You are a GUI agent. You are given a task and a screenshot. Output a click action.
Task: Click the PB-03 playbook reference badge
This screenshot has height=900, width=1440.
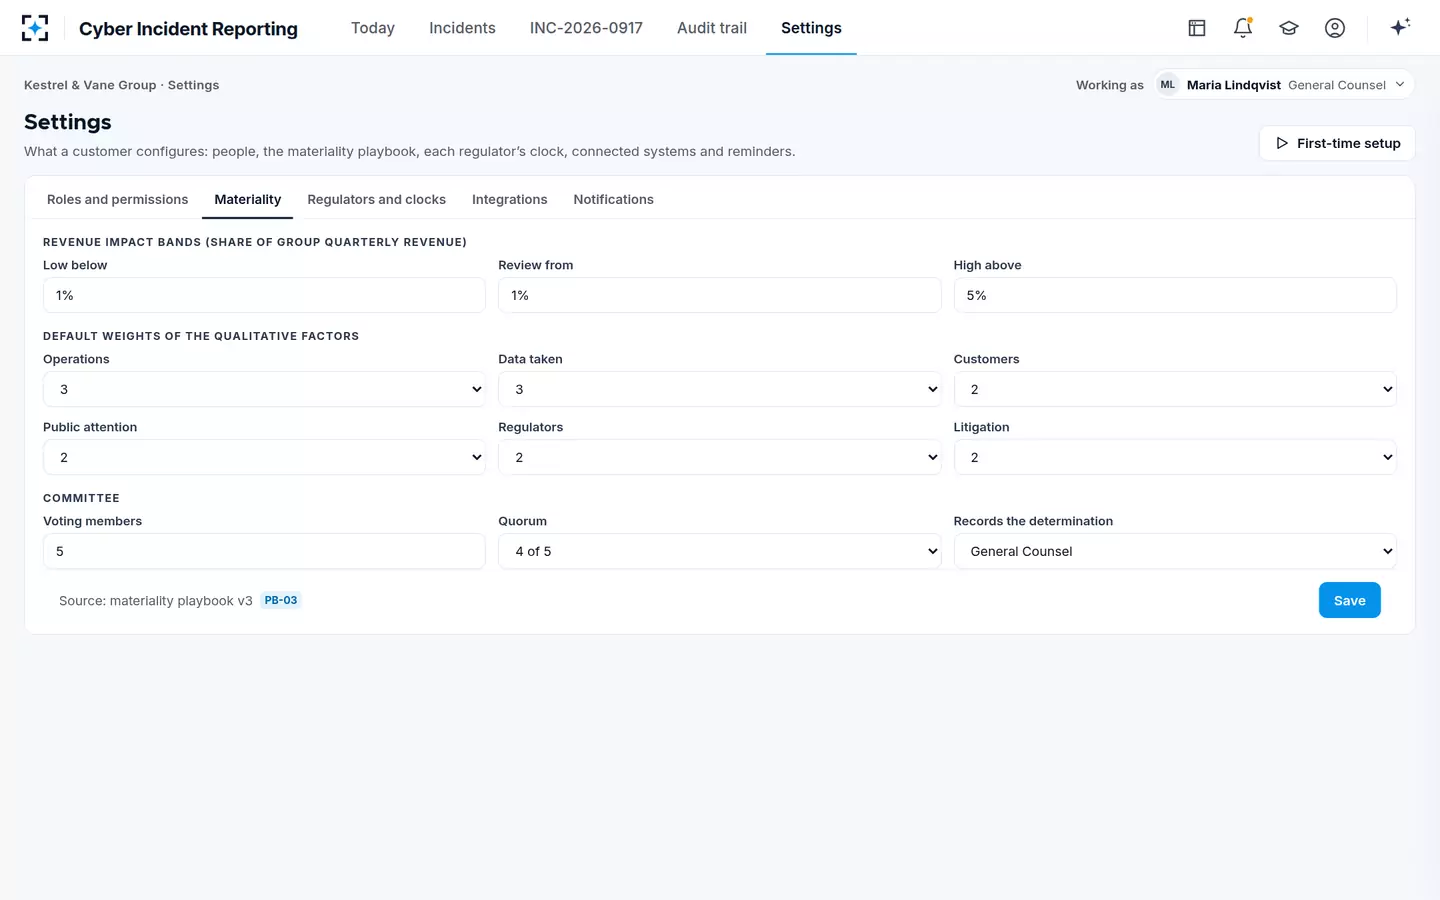click(x=281, y=600)
